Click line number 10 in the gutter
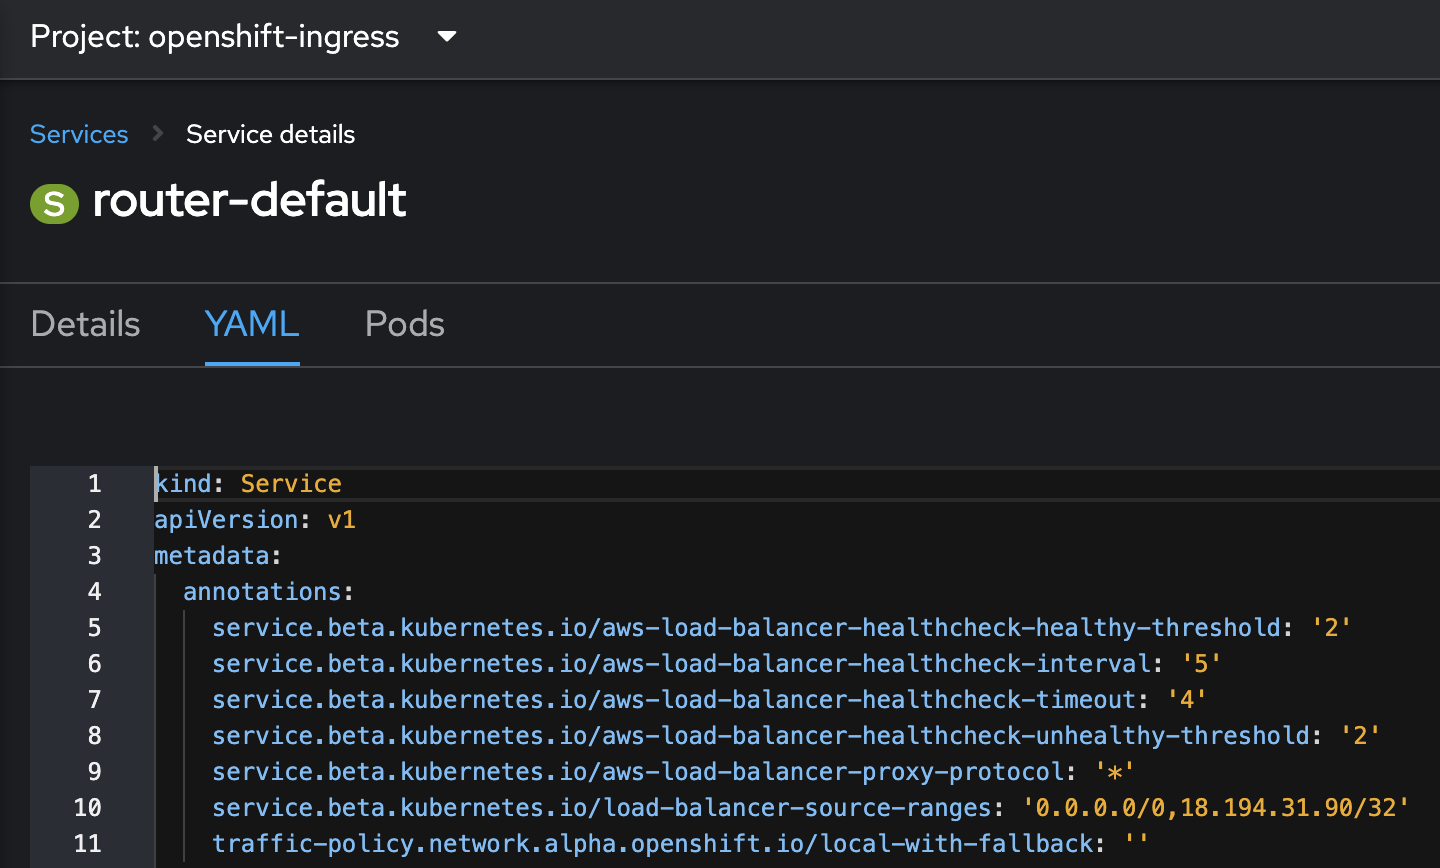The width and height of the screenshot is (1440, 868). 88,807
